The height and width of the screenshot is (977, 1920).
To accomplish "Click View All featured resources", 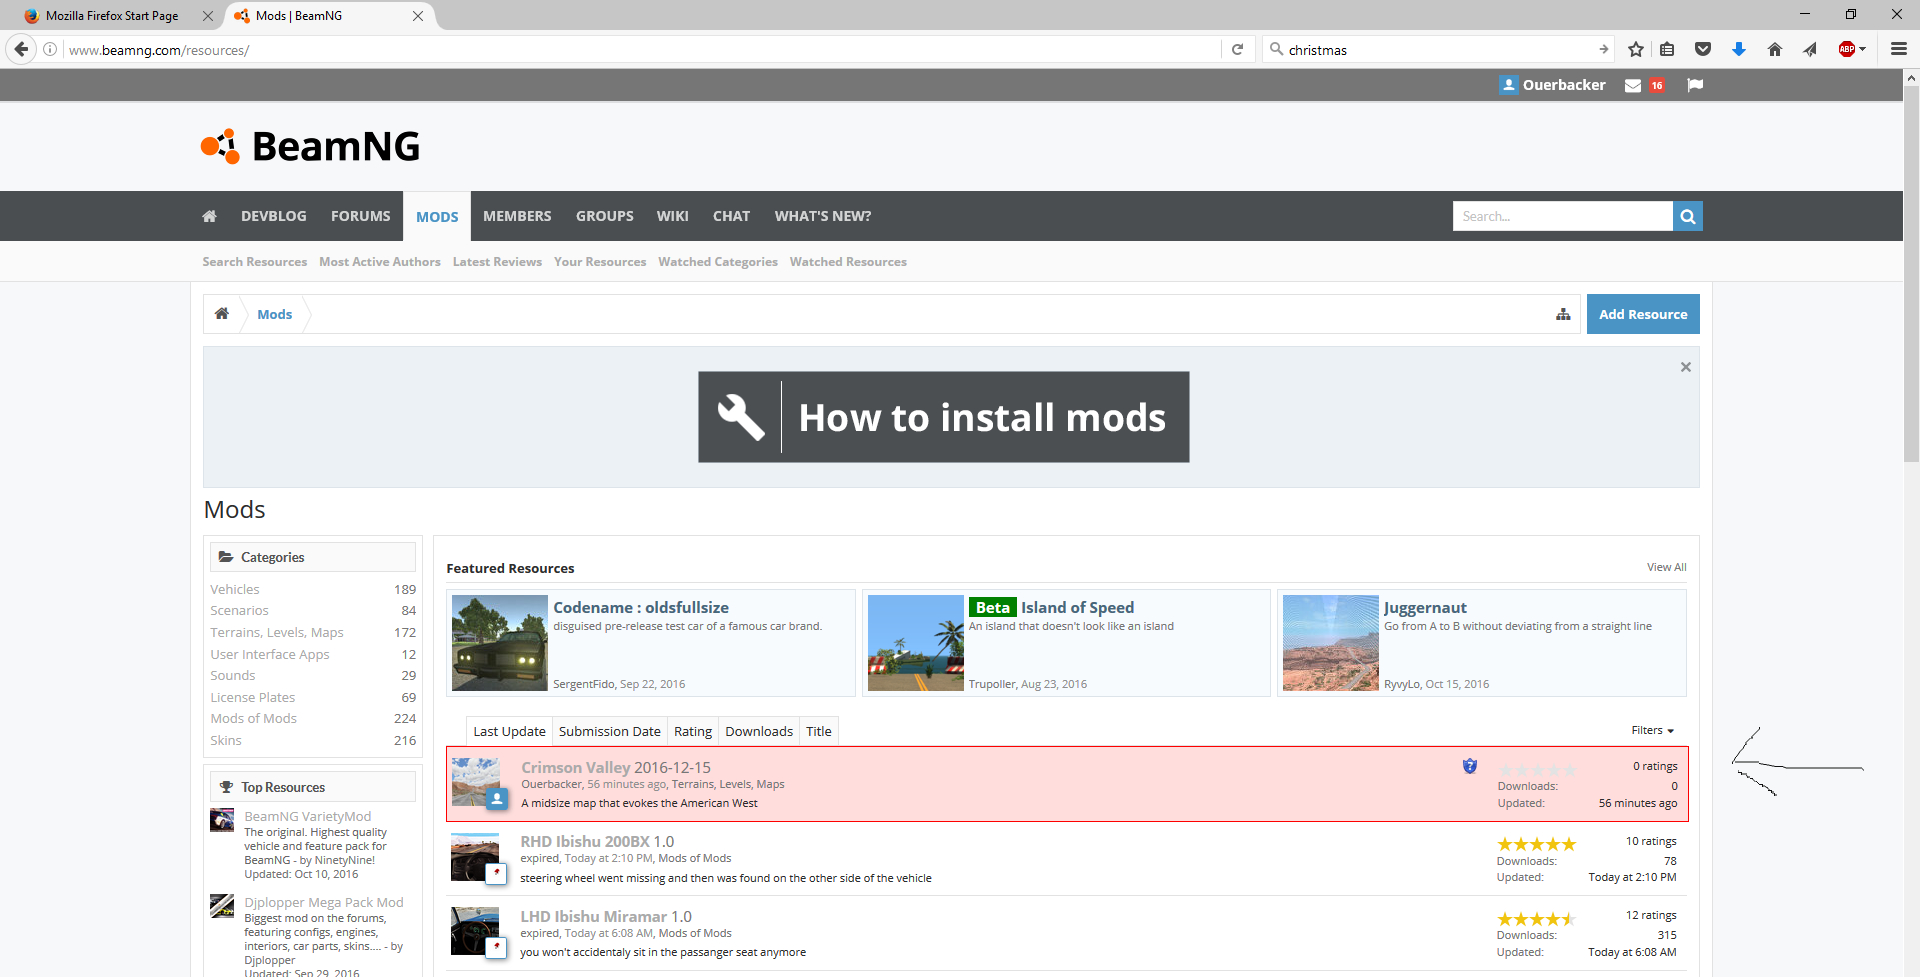I will [x=1667, y=567].
